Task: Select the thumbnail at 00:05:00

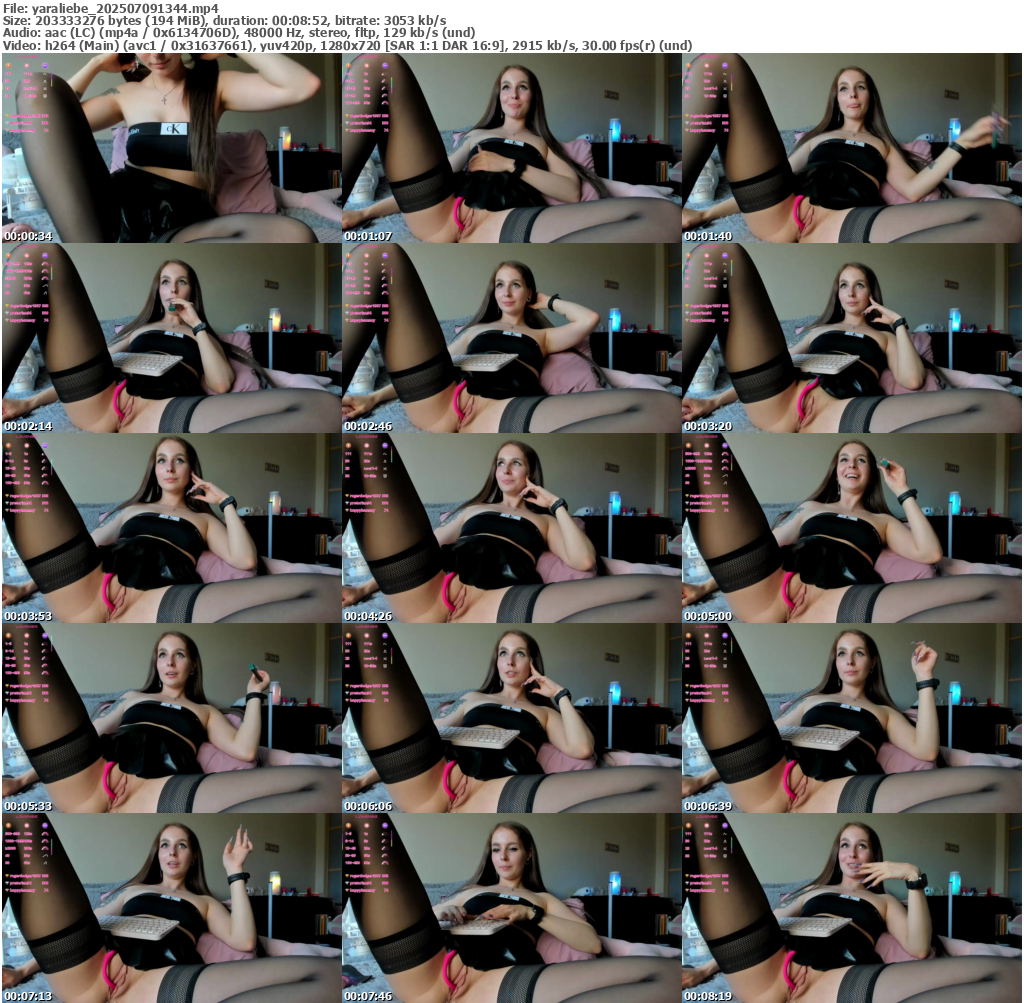Action: (851, 528)
